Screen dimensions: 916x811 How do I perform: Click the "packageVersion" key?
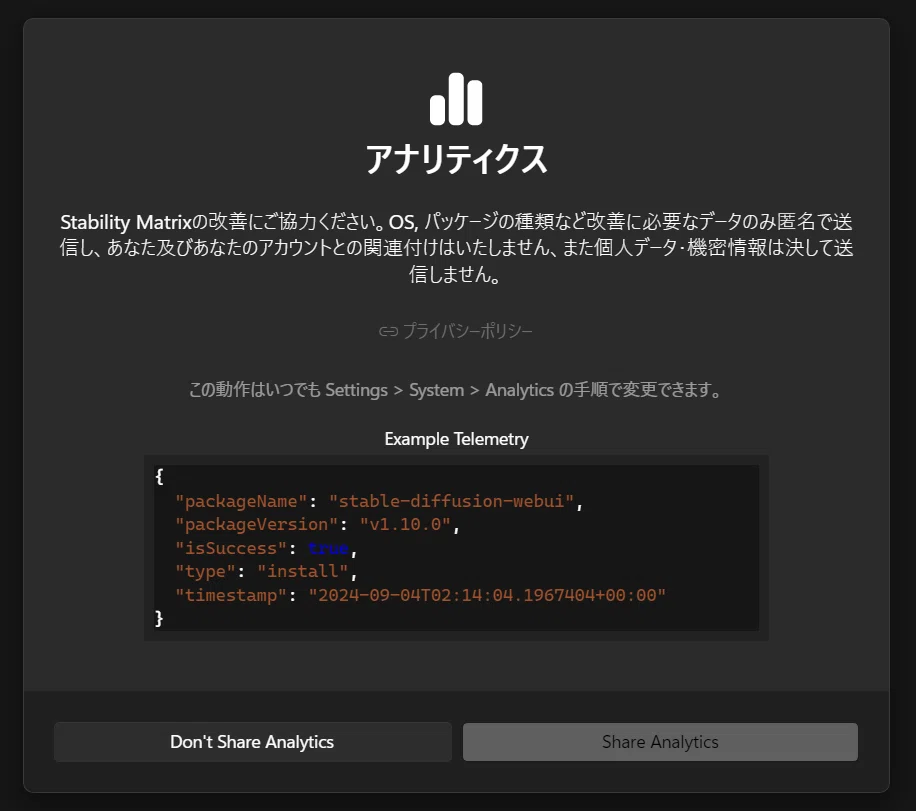pos(256,525)
